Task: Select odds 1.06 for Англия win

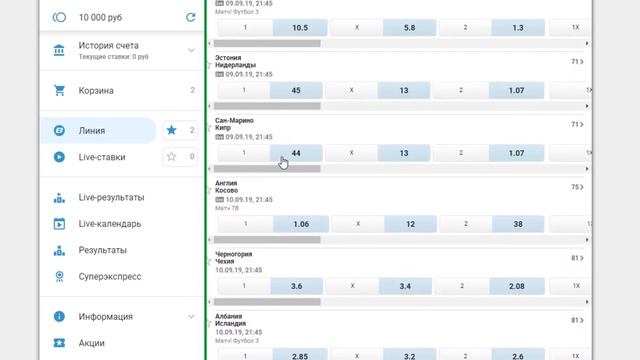Action: click(301, 224)
